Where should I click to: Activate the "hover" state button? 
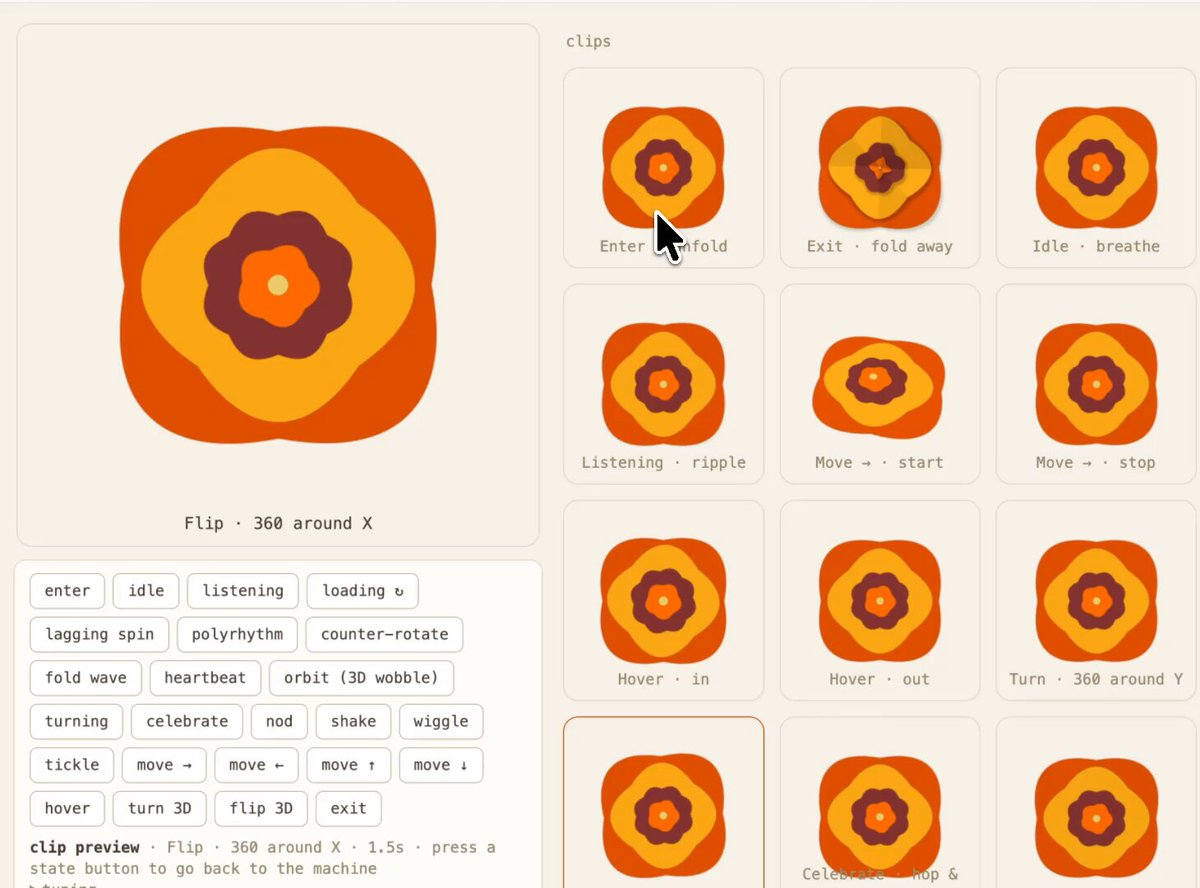click(67, 808)
